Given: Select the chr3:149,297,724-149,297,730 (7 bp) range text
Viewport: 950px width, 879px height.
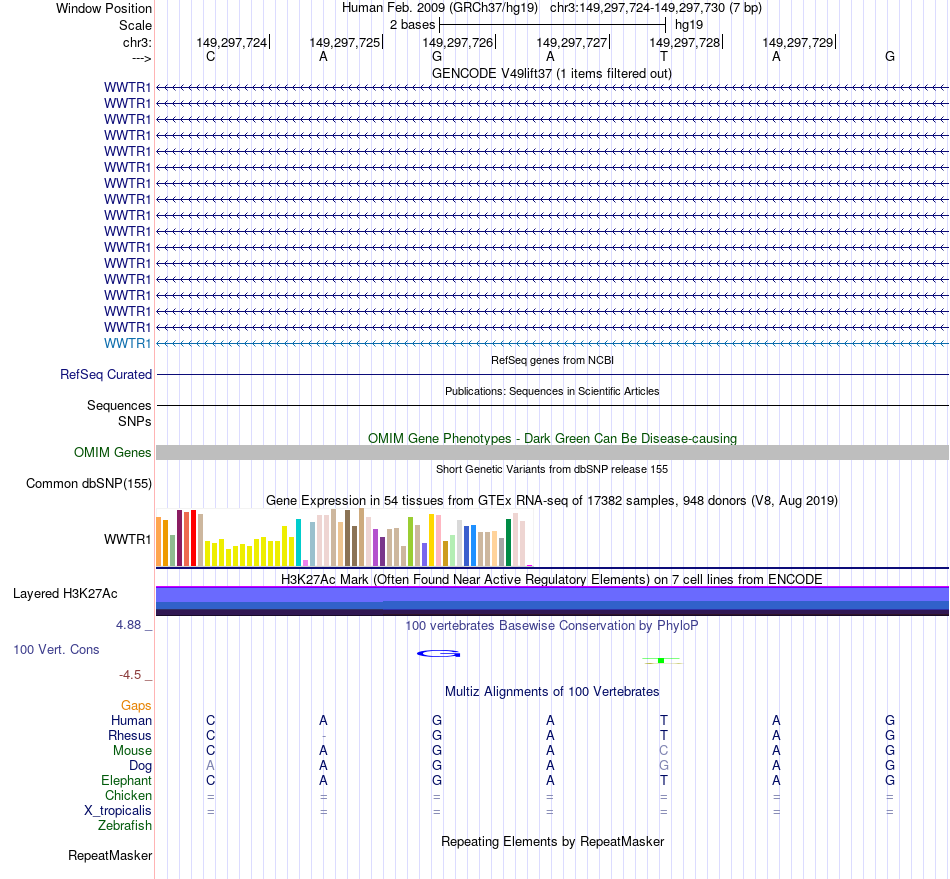Looking at the screenshot, I should point(656,8).
